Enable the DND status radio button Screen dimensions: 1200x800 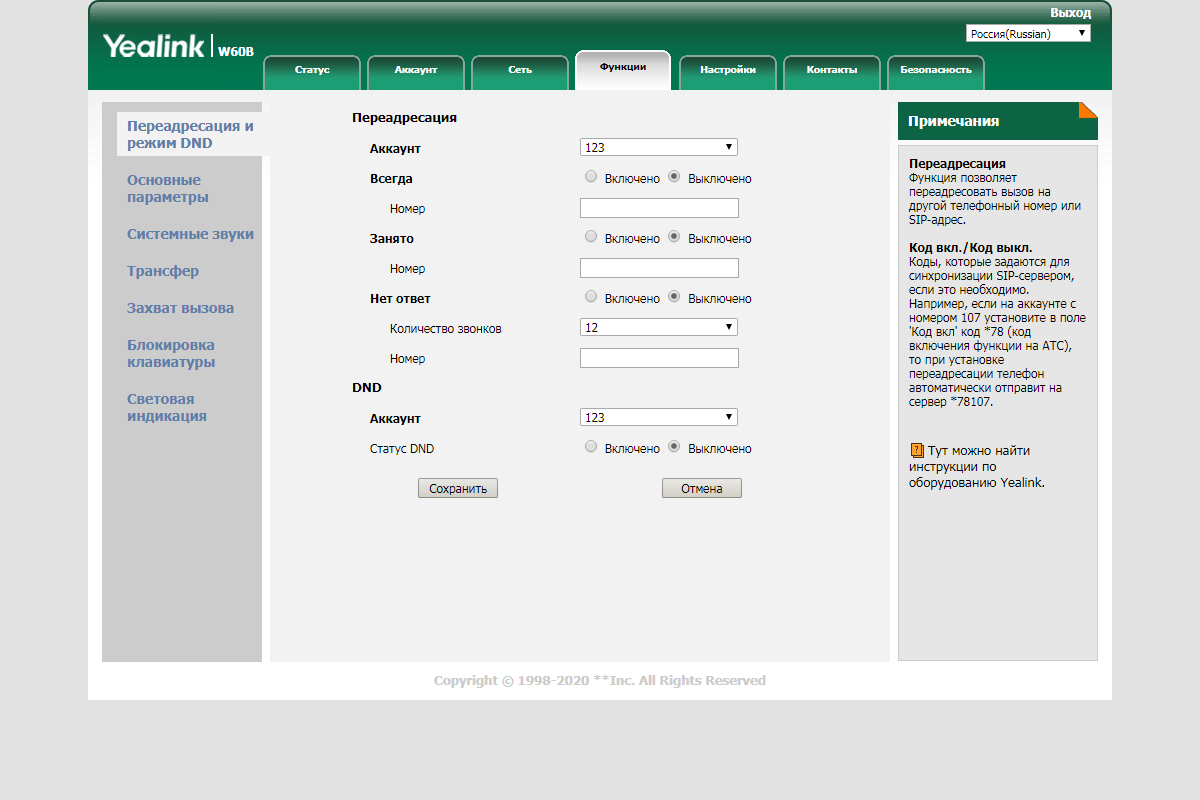591,447
